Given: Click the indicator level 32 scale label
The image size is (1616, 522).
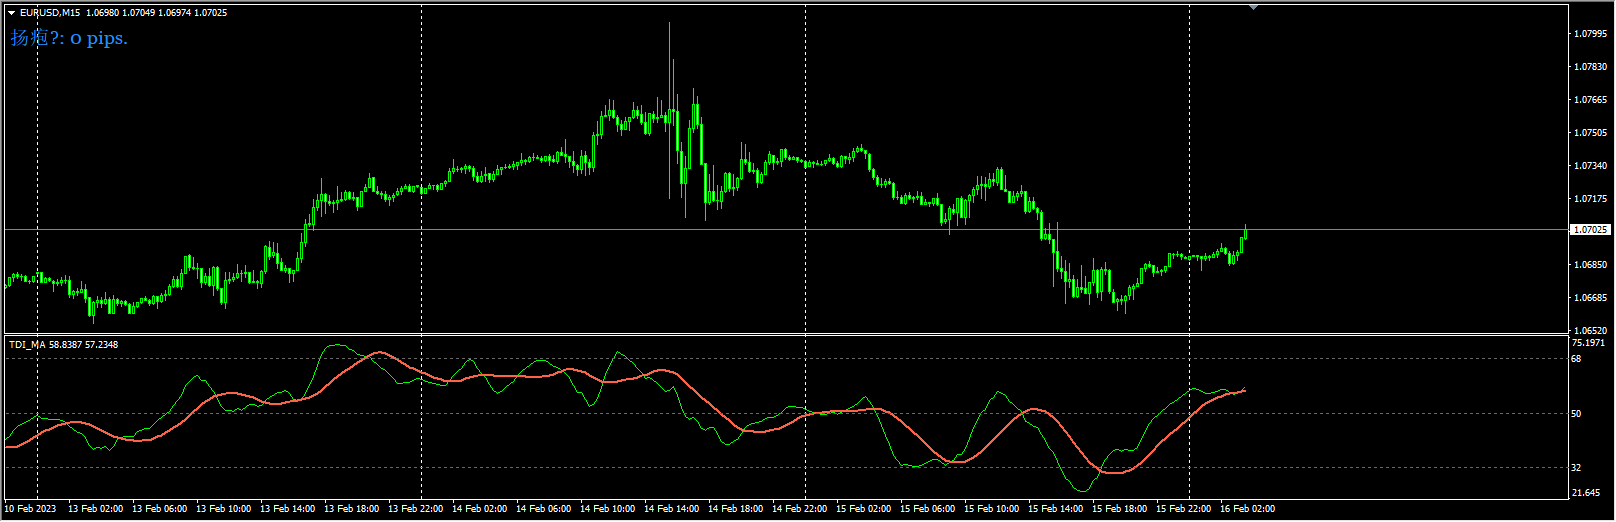Looking at the screenshot, I should tap(1577, 468).
